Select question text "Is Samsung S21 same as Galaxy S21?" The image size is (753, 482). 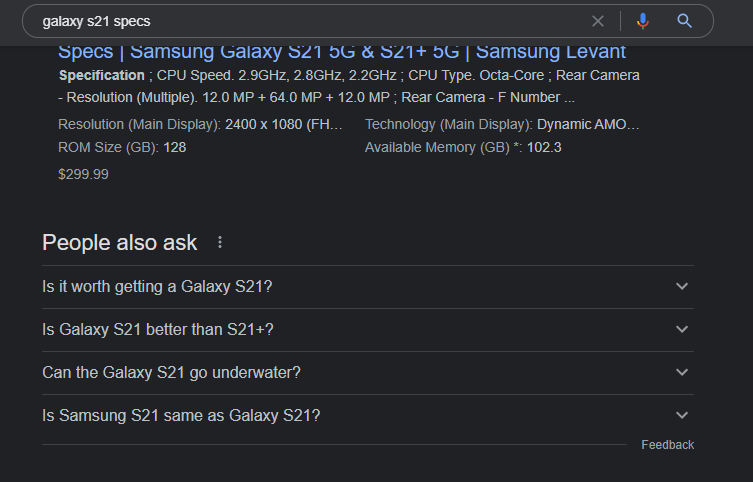(x=181, y=416)
